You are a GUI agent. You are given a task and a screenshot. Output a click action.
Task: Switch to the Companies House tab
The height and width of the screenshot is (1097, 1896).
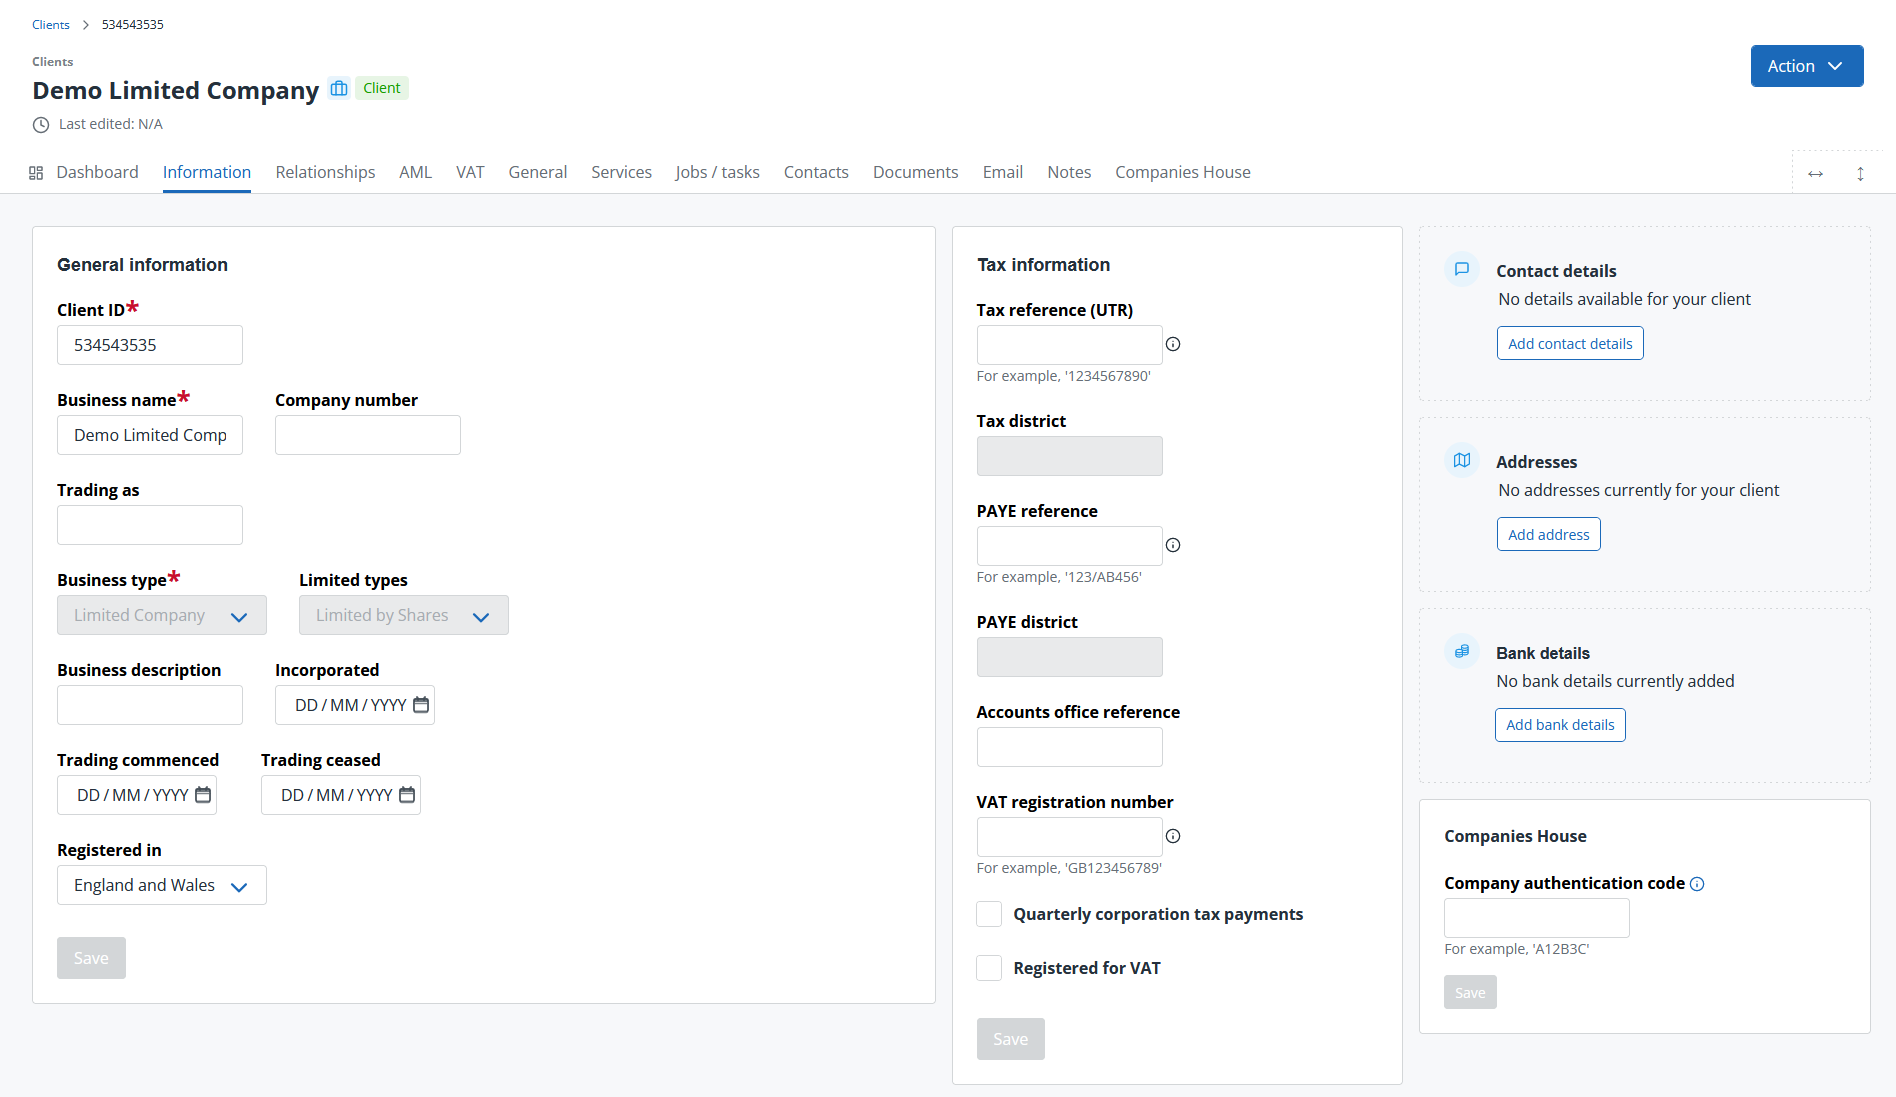(1182, 172)
